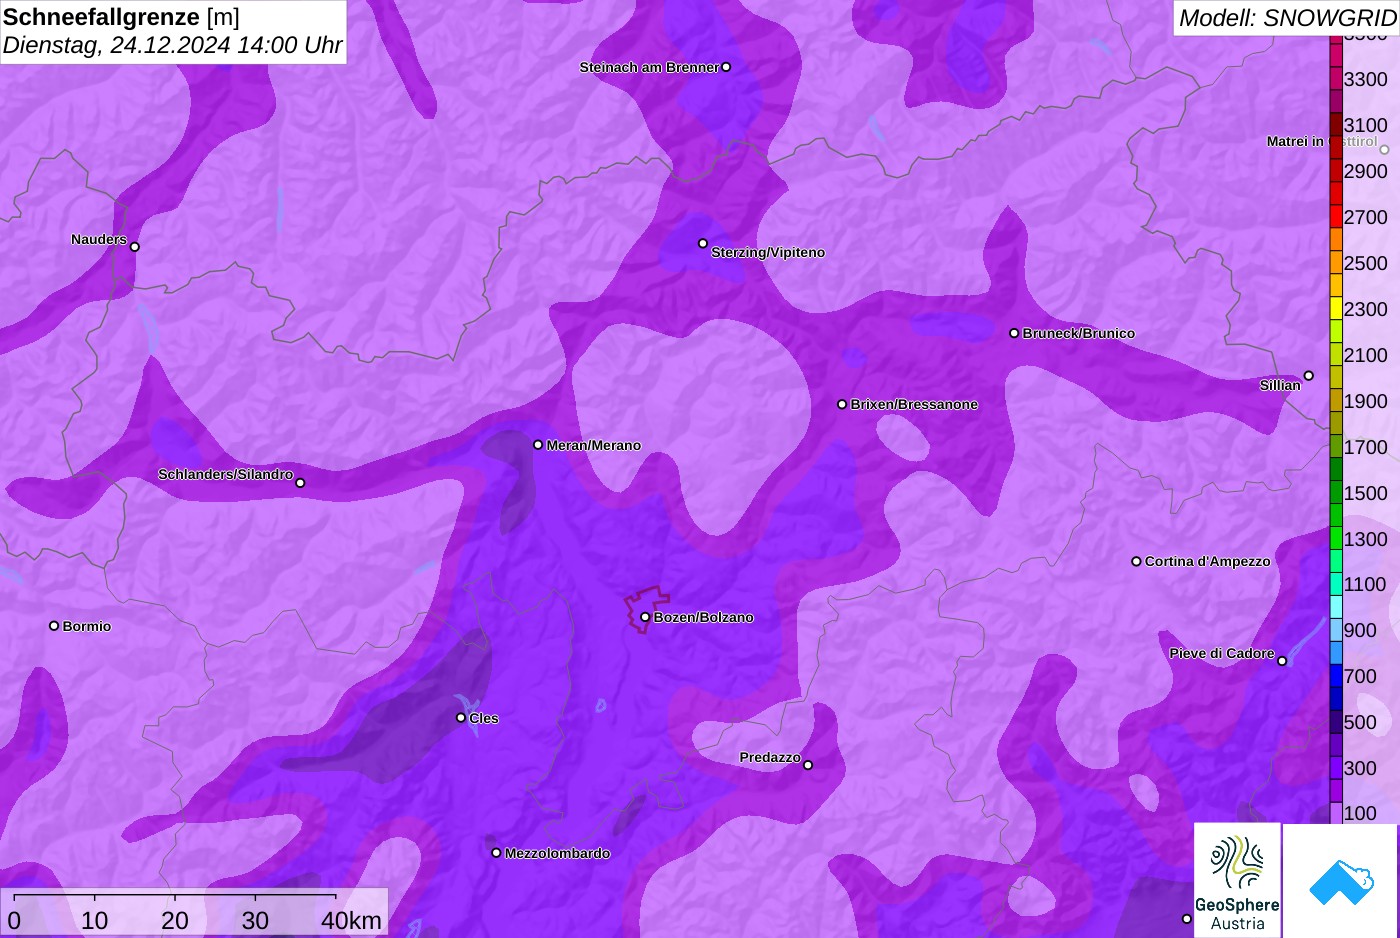Image resolution: width=1400 pixels, height=938 pixels.
Task: Click the red 2700 m legend swatch
Action: click(x=1336, y=217)
